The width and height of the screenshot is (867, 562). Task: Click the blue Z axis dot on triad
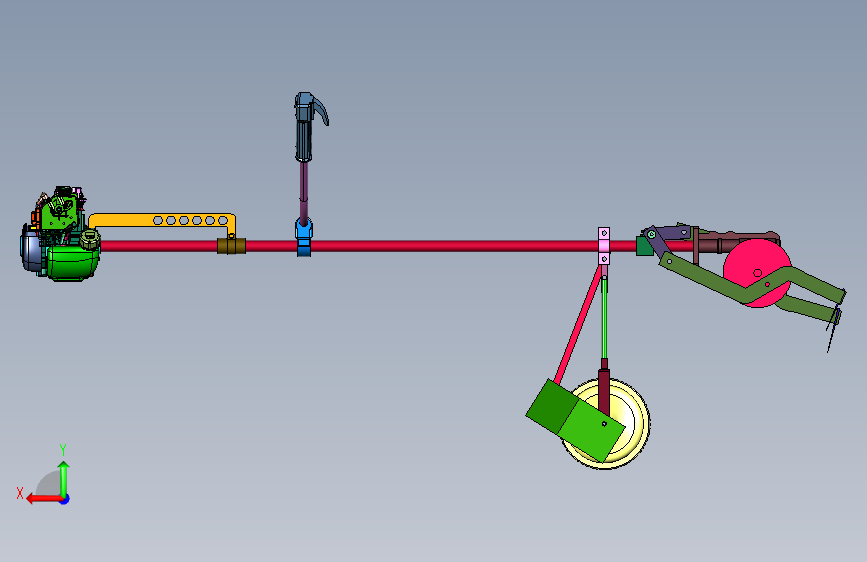(x=65, y=499)
